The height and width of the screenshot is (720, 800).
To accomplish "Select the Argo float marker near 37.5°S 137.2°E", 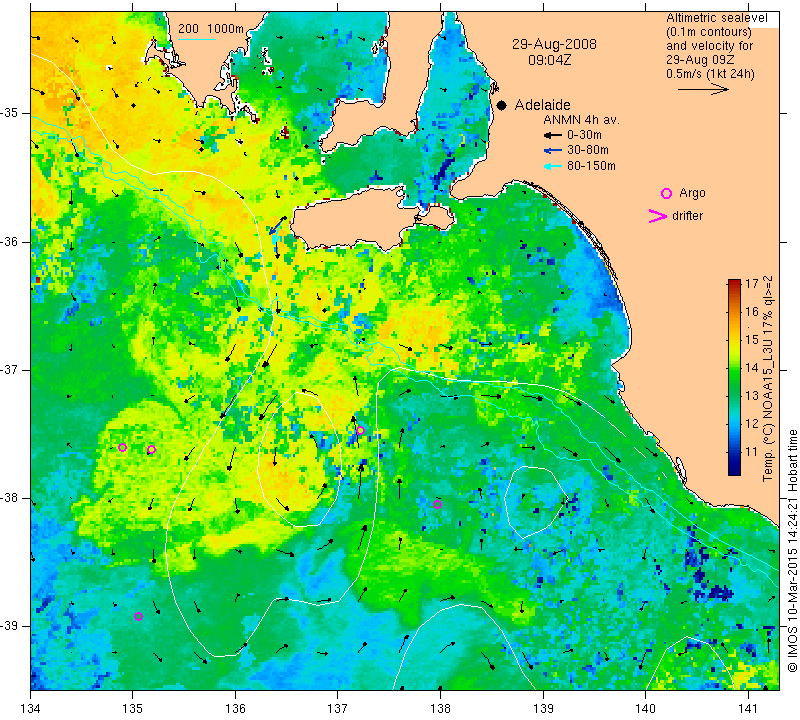I will (360, 430).
